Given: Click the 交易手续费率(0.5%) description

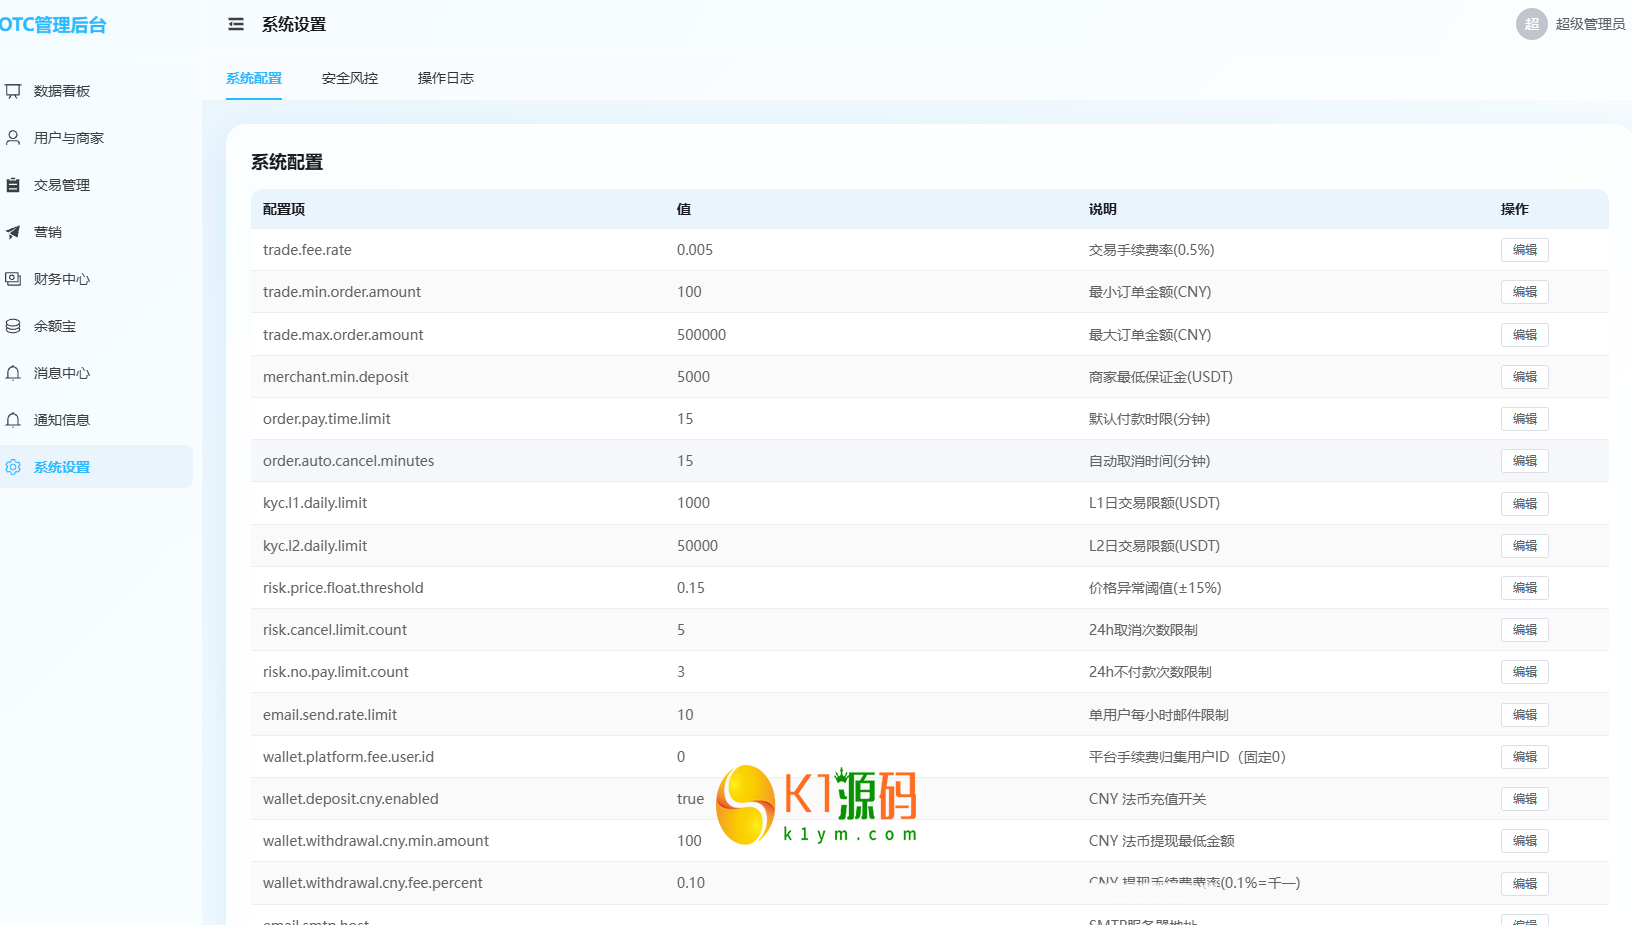Looking at the screenshot, I should tap(1152, 250).
